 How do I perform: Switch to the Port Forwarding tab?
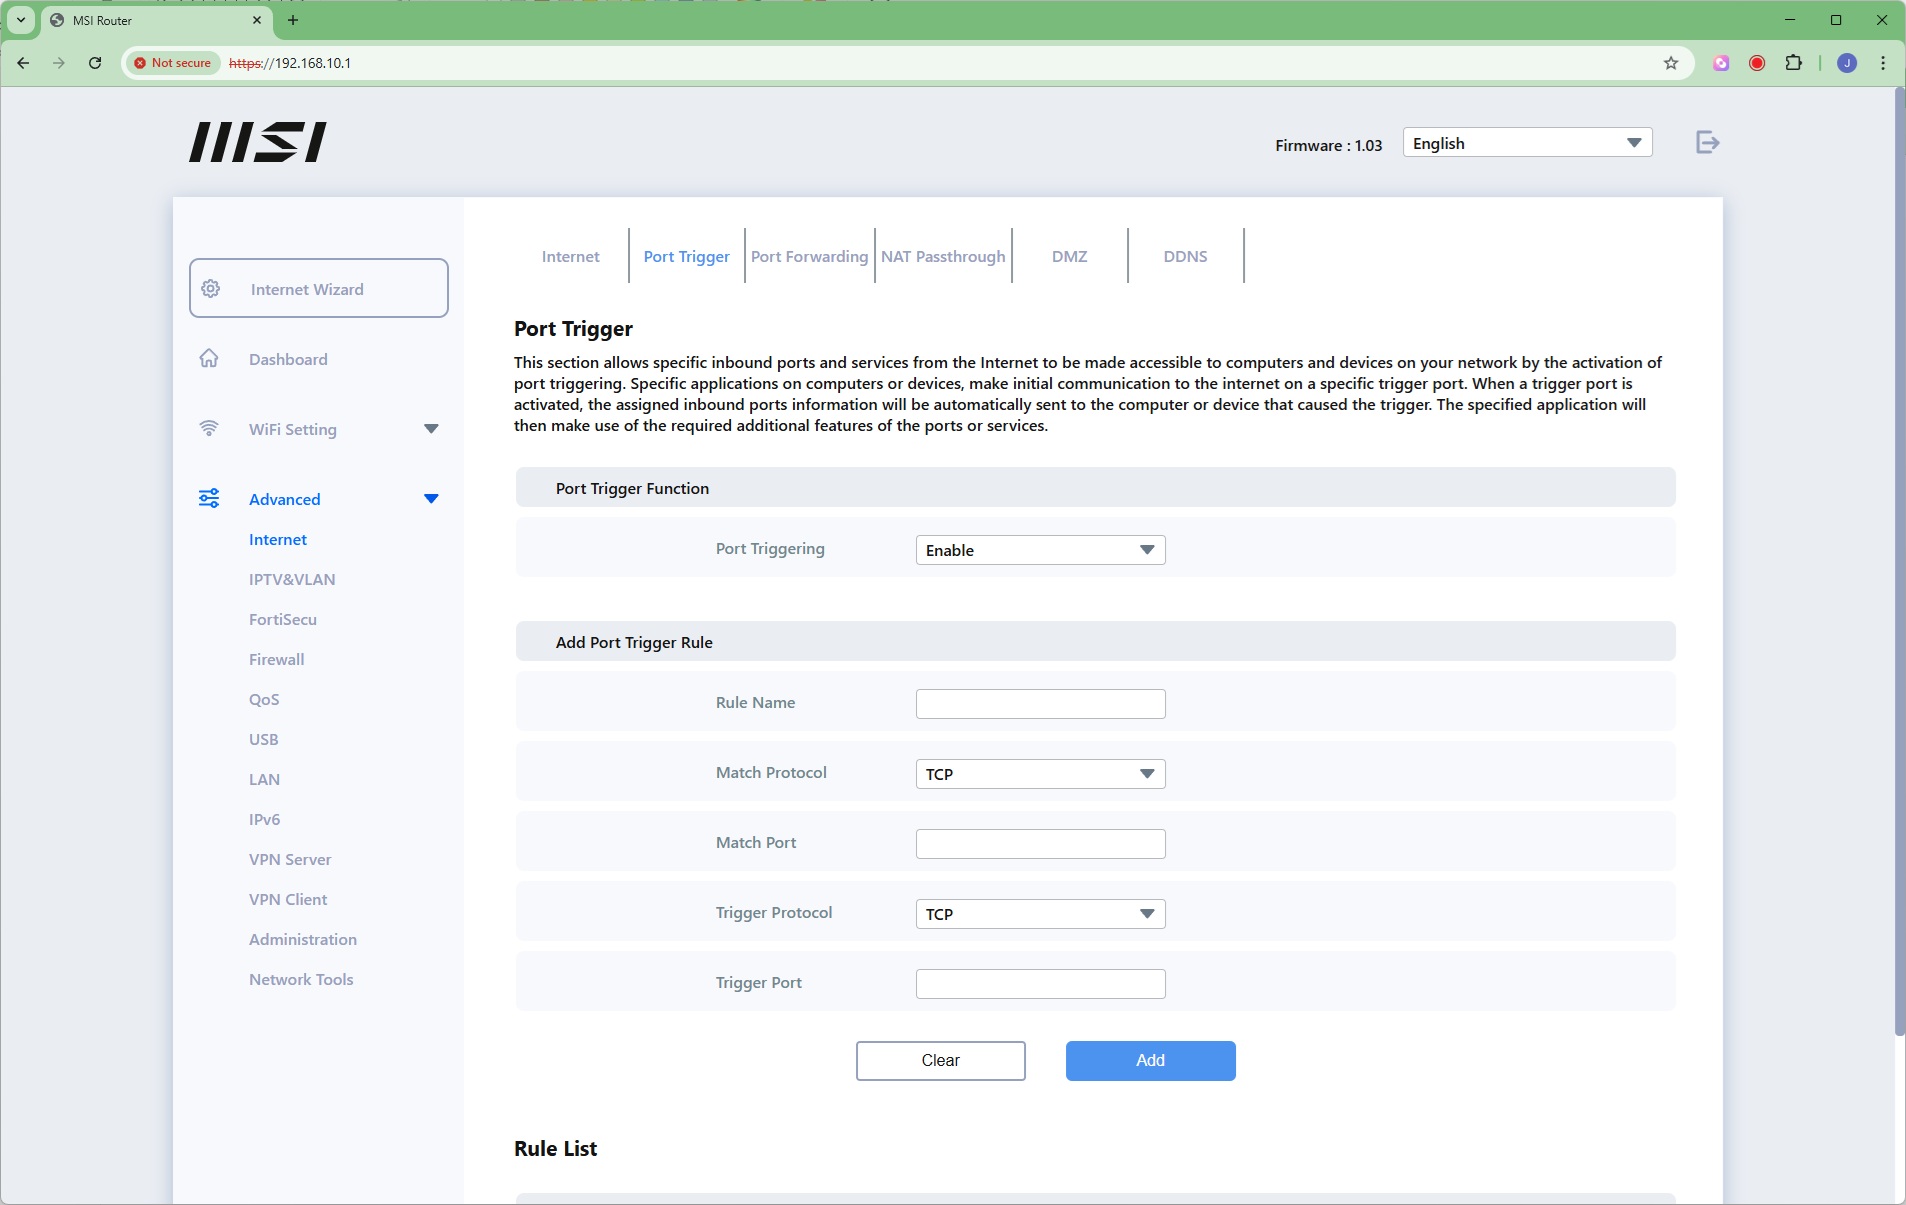coord(809,257)
